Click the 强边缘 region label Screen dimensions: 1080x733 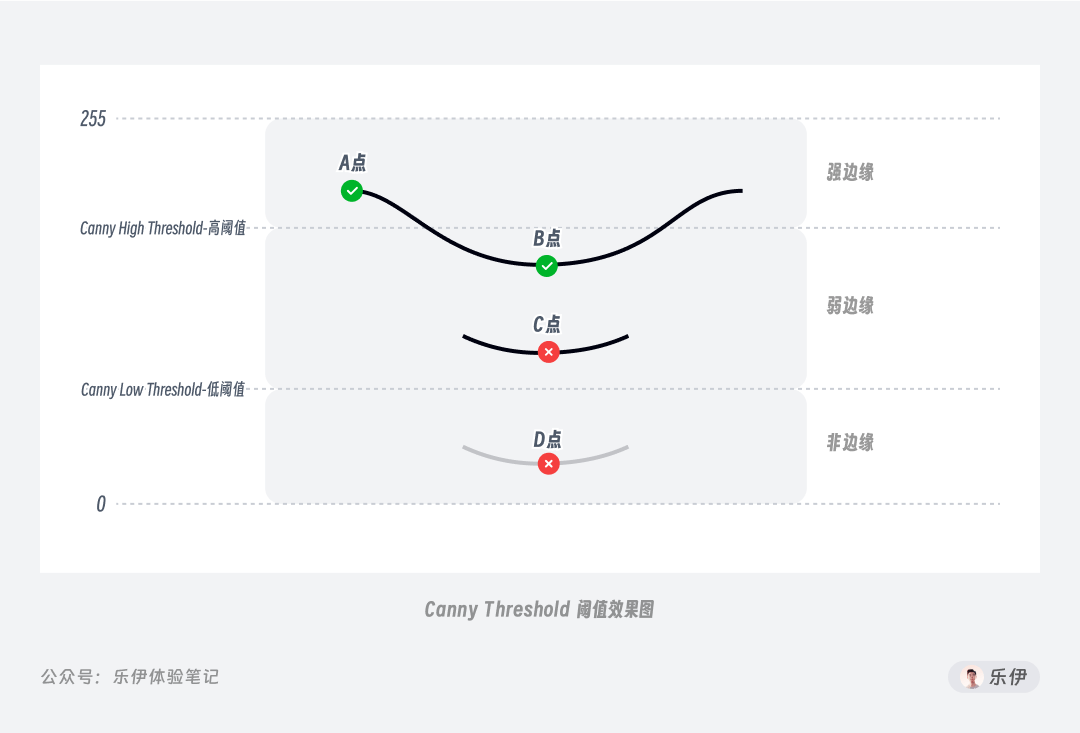(x=850, y=172)
